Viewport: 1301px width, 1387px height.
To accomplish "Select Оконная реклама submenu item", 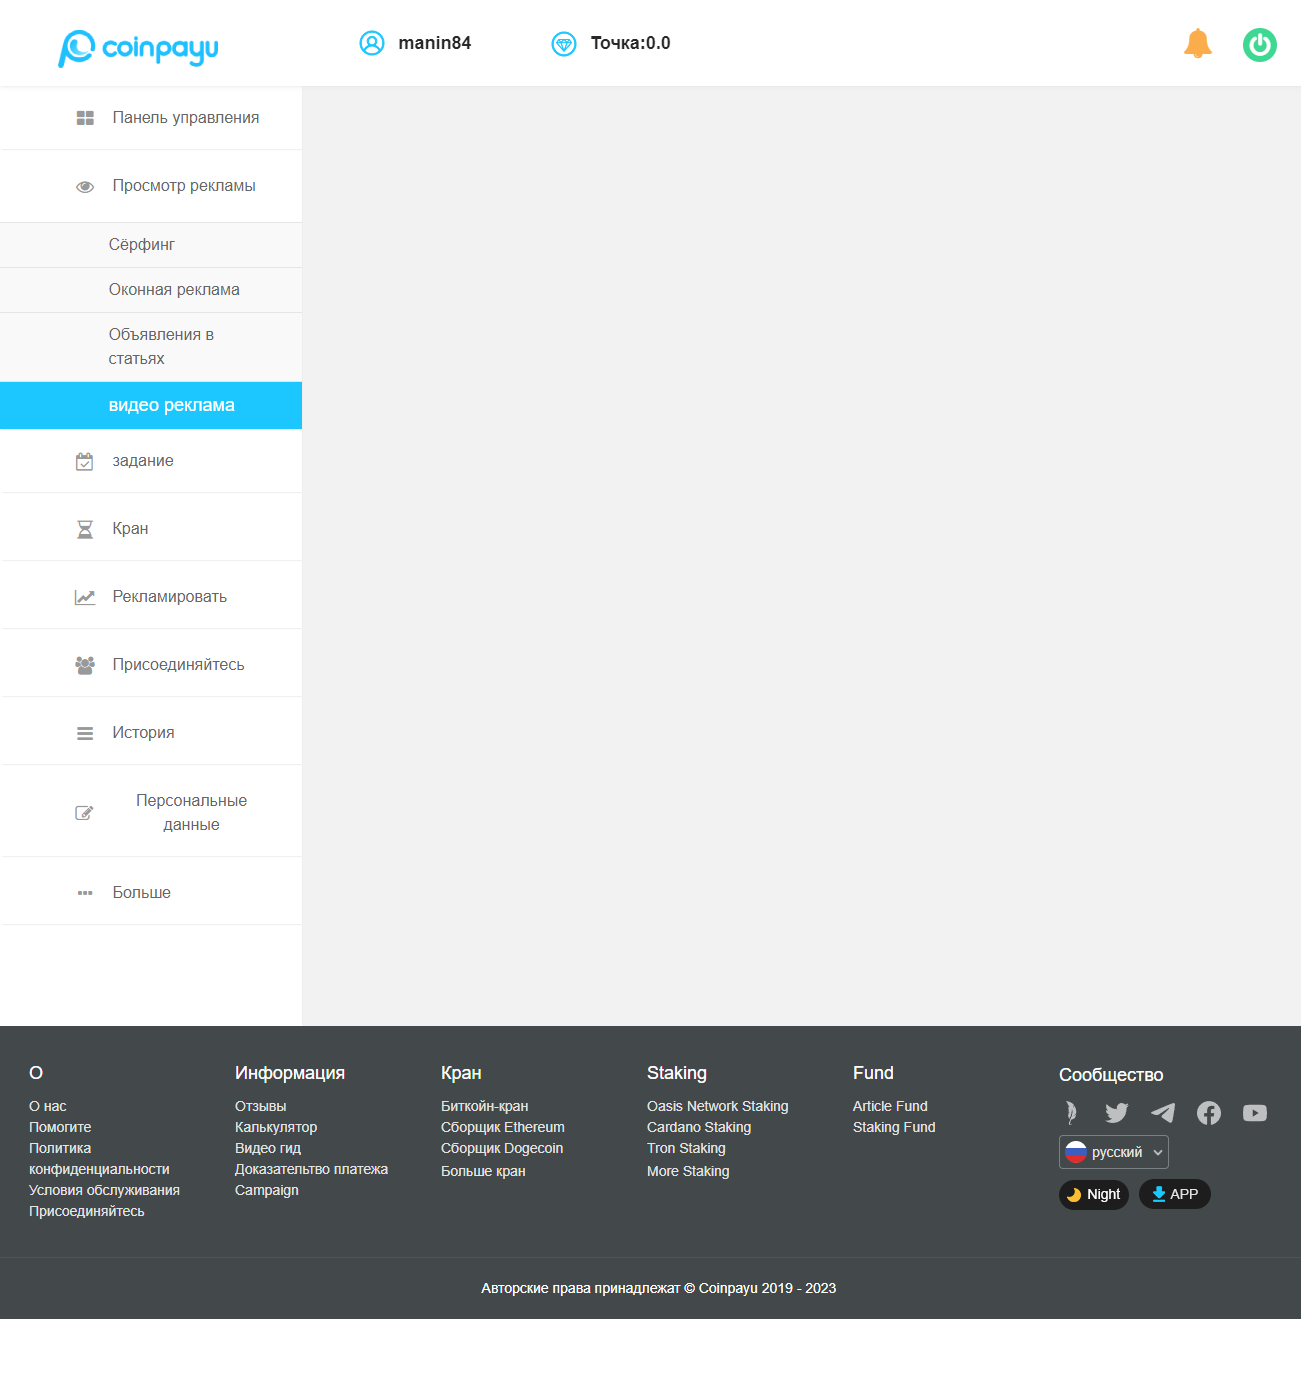I will (x=151, y=290).
